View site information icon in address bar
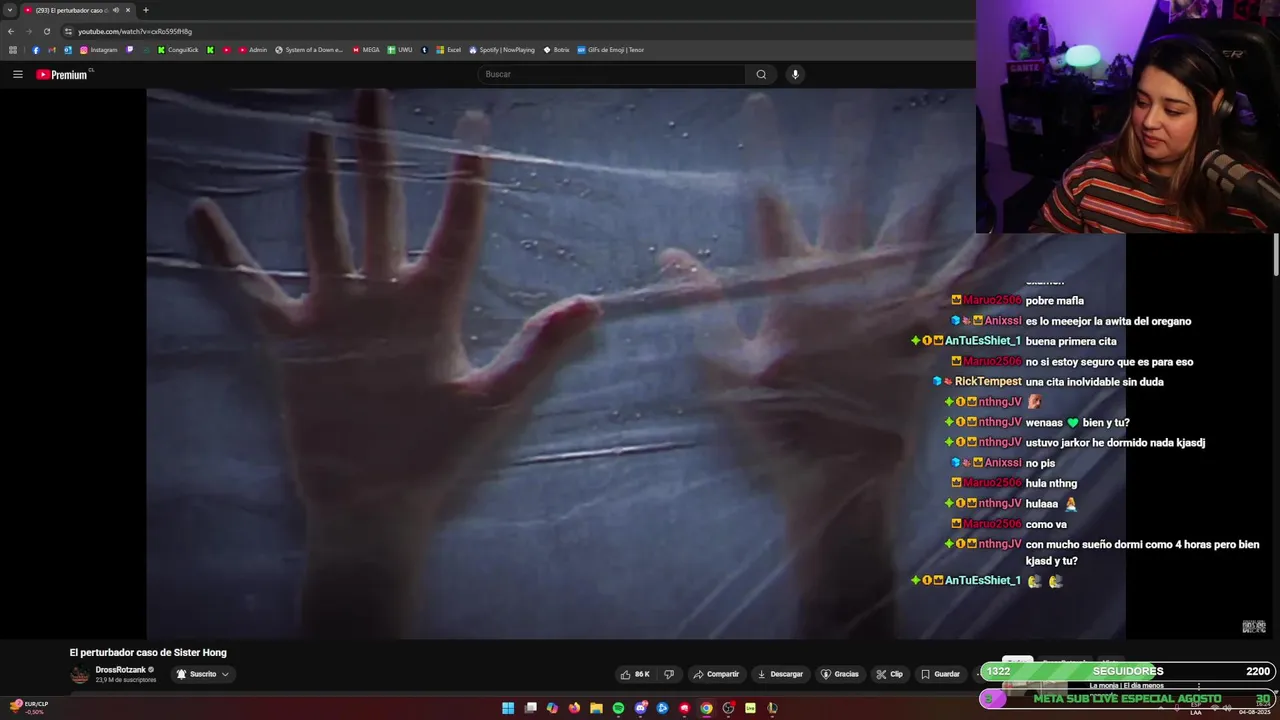Screen dimensions: 1280x720 [68, 31]
